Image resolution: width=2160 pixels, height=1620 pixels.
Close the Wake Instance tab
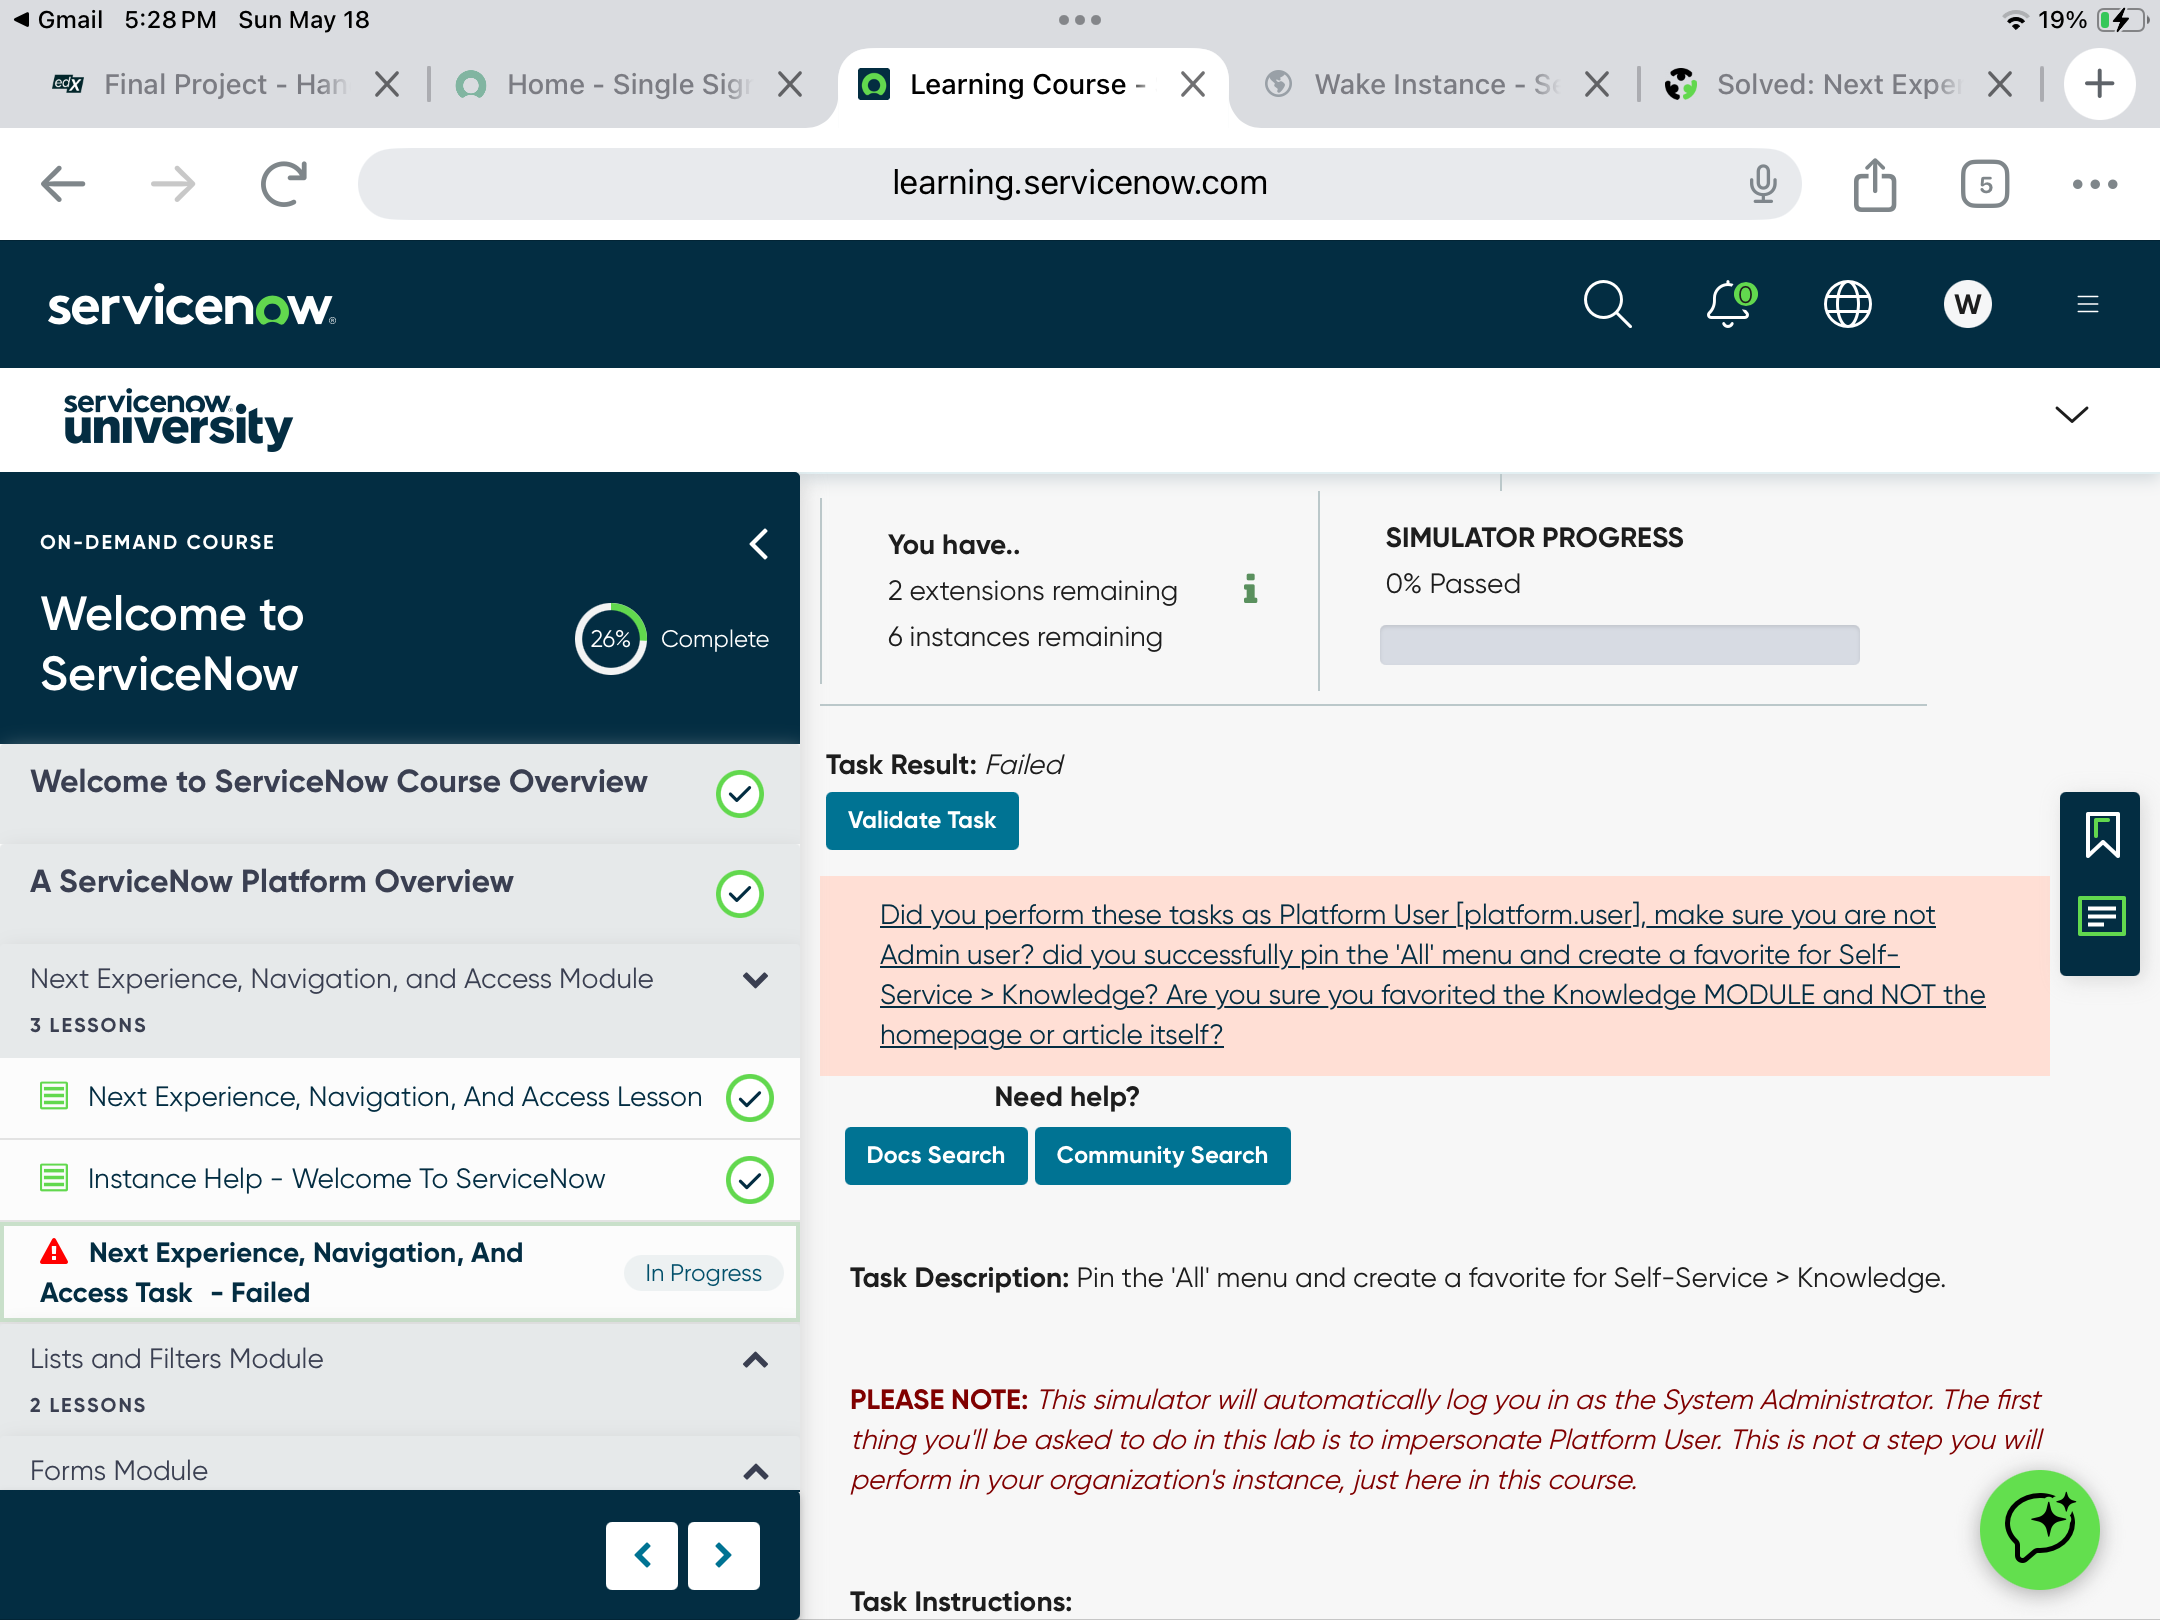pos(1597,85)
